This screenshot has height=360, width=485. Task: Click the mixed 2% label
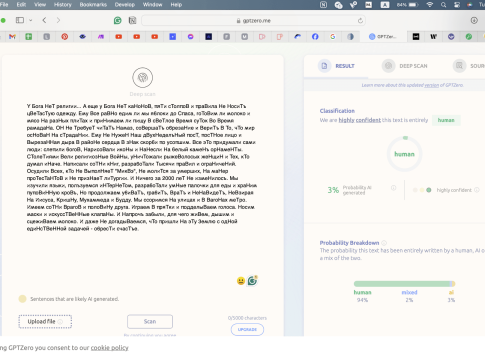click(x=409, y=296)
